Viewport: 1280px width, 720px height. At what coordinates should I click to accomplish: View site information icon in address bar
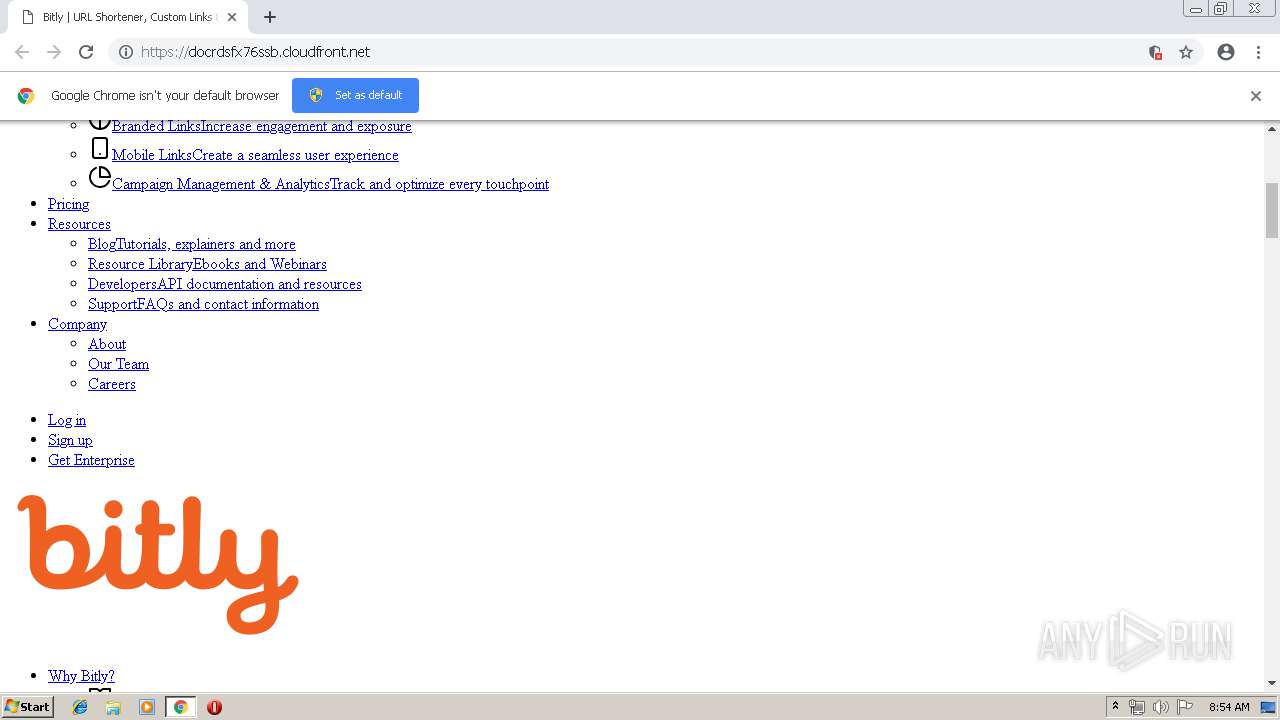pyautogui.click(x=126, y=52)
